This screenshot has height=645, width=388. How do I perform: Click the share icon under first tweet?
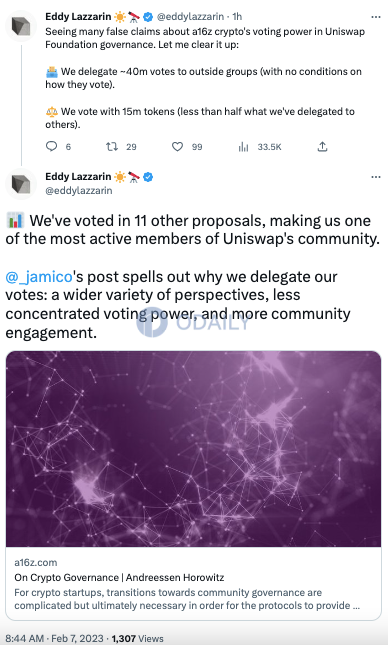tap(323, 146)
